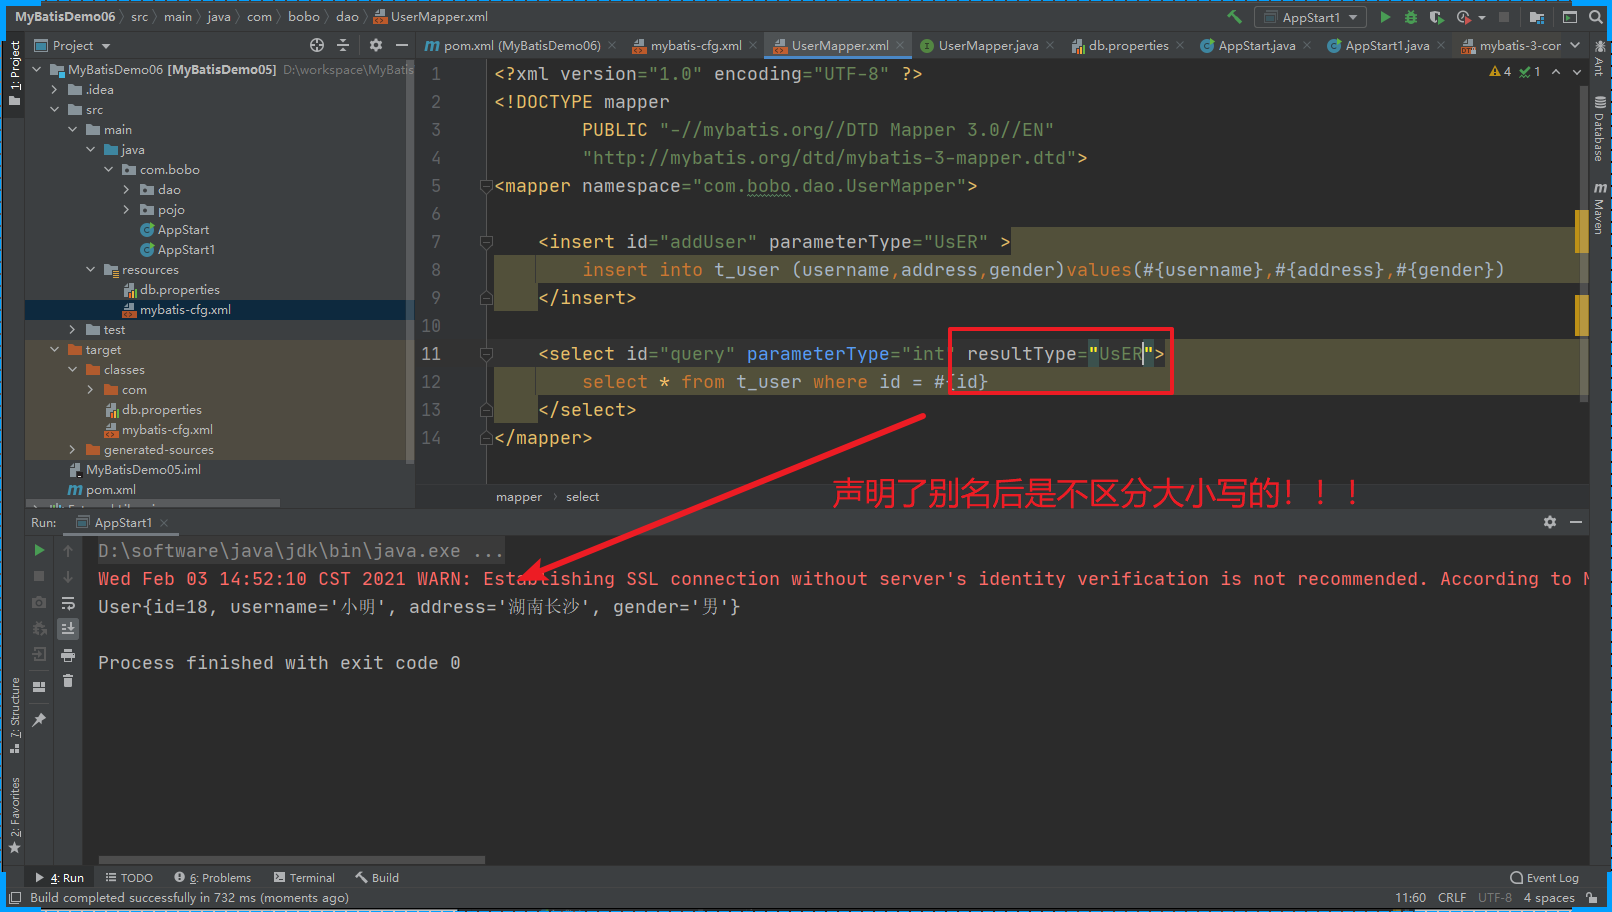
Task: Open Event Log
Action: point(1544,878)
